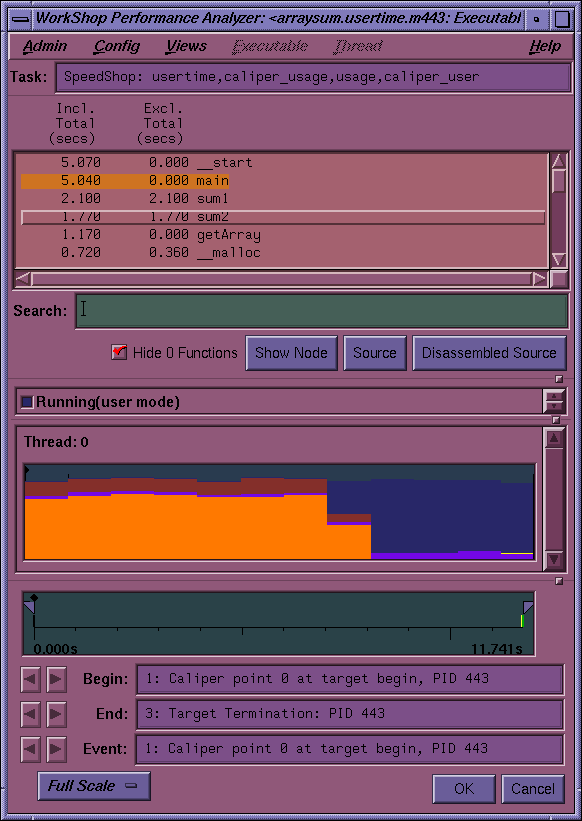
Task: Step Event to next event
Action: (x=57, y=749)
